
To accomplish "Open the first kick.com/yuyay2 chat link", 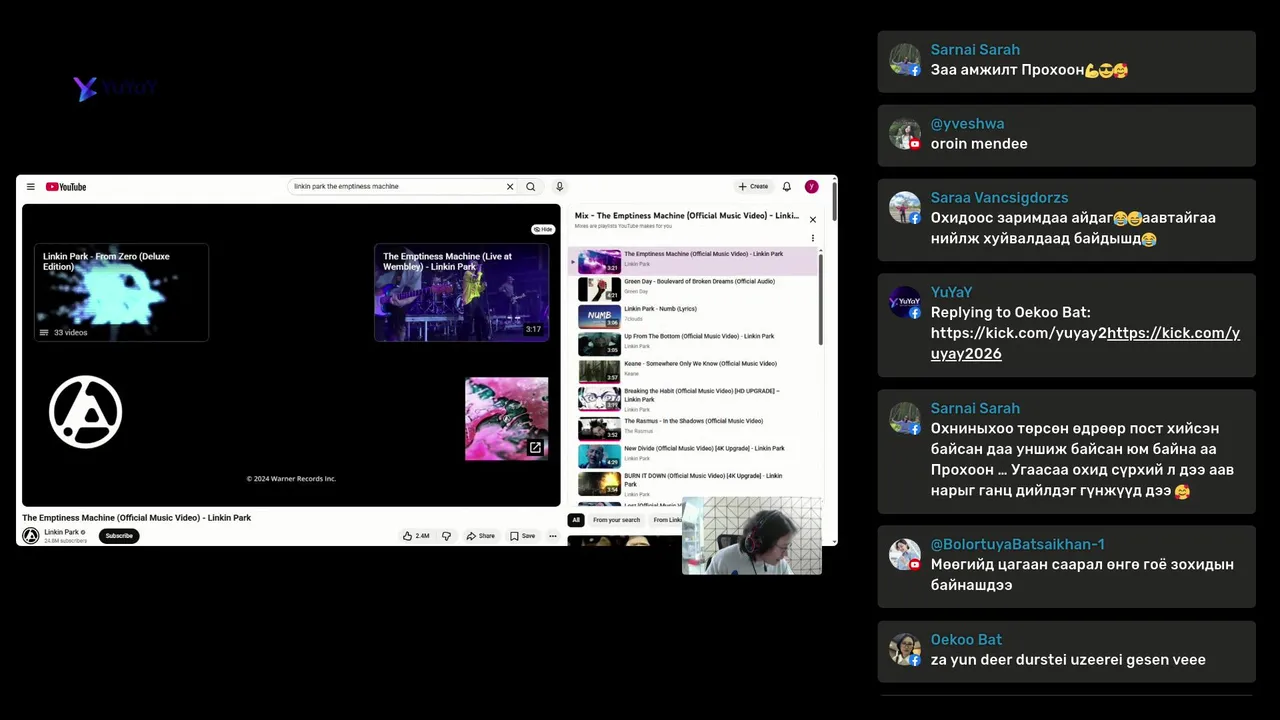I will tap(1019, 333).
